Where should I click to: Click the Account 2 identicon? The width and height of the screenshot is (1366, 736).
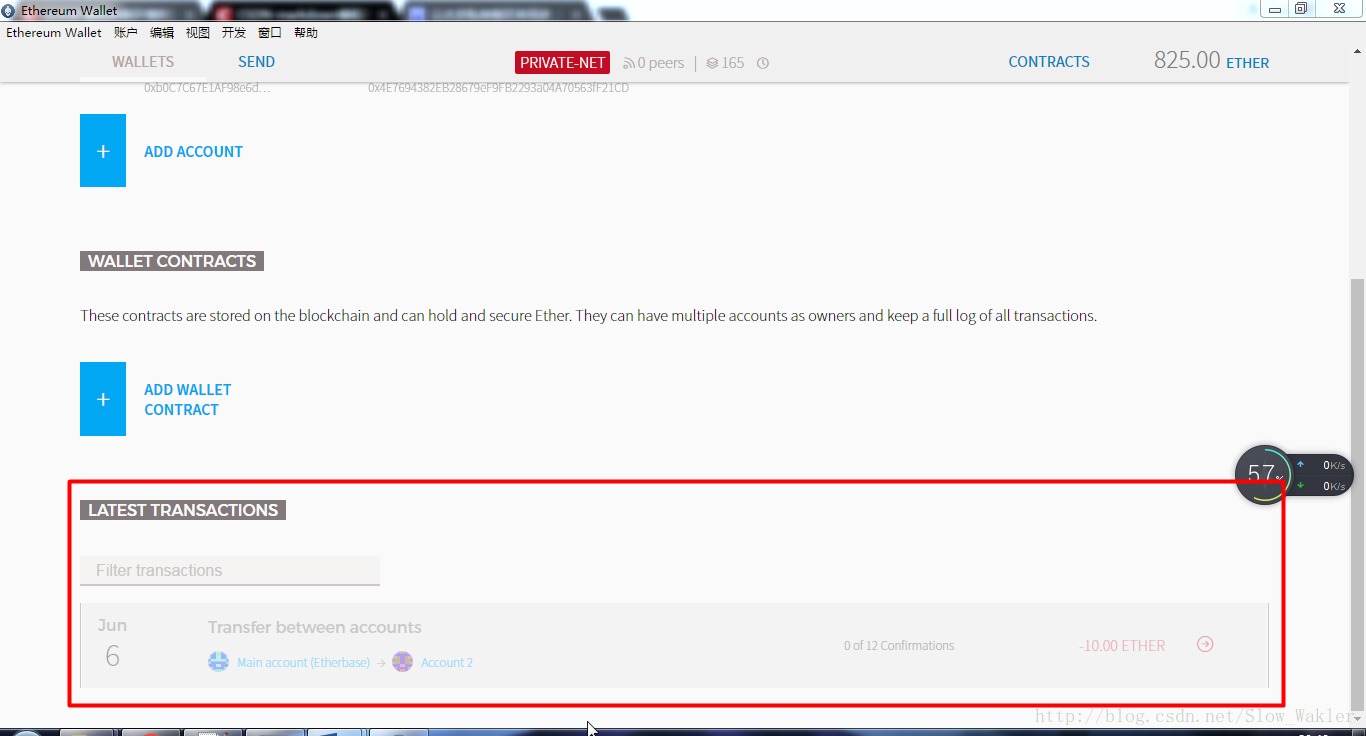point(402,661)
